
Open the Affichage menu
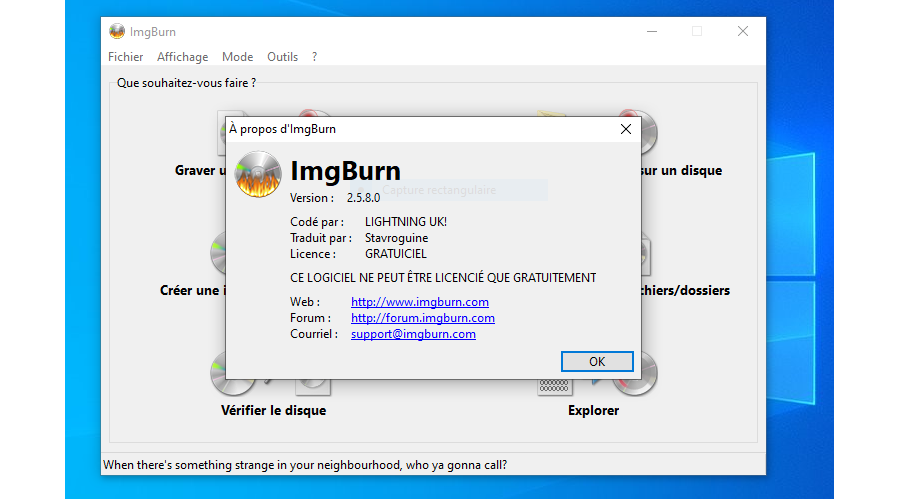[x=183, y=57]
